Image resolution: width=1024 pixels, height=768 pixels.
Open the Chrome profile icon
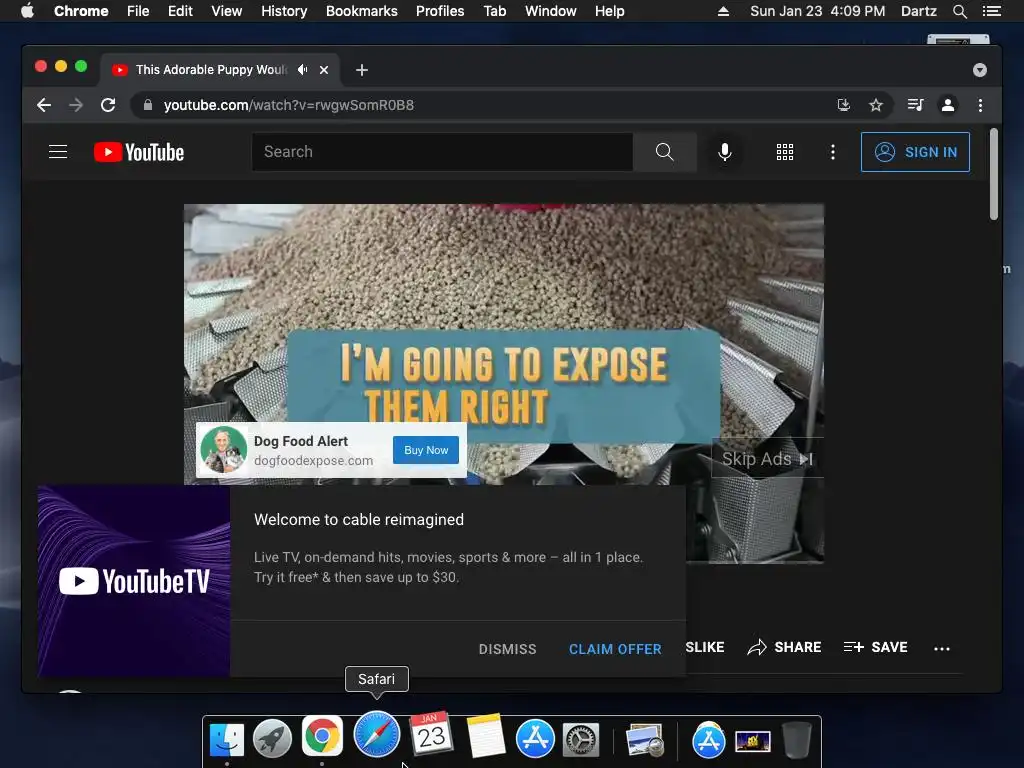coord(948,105)
